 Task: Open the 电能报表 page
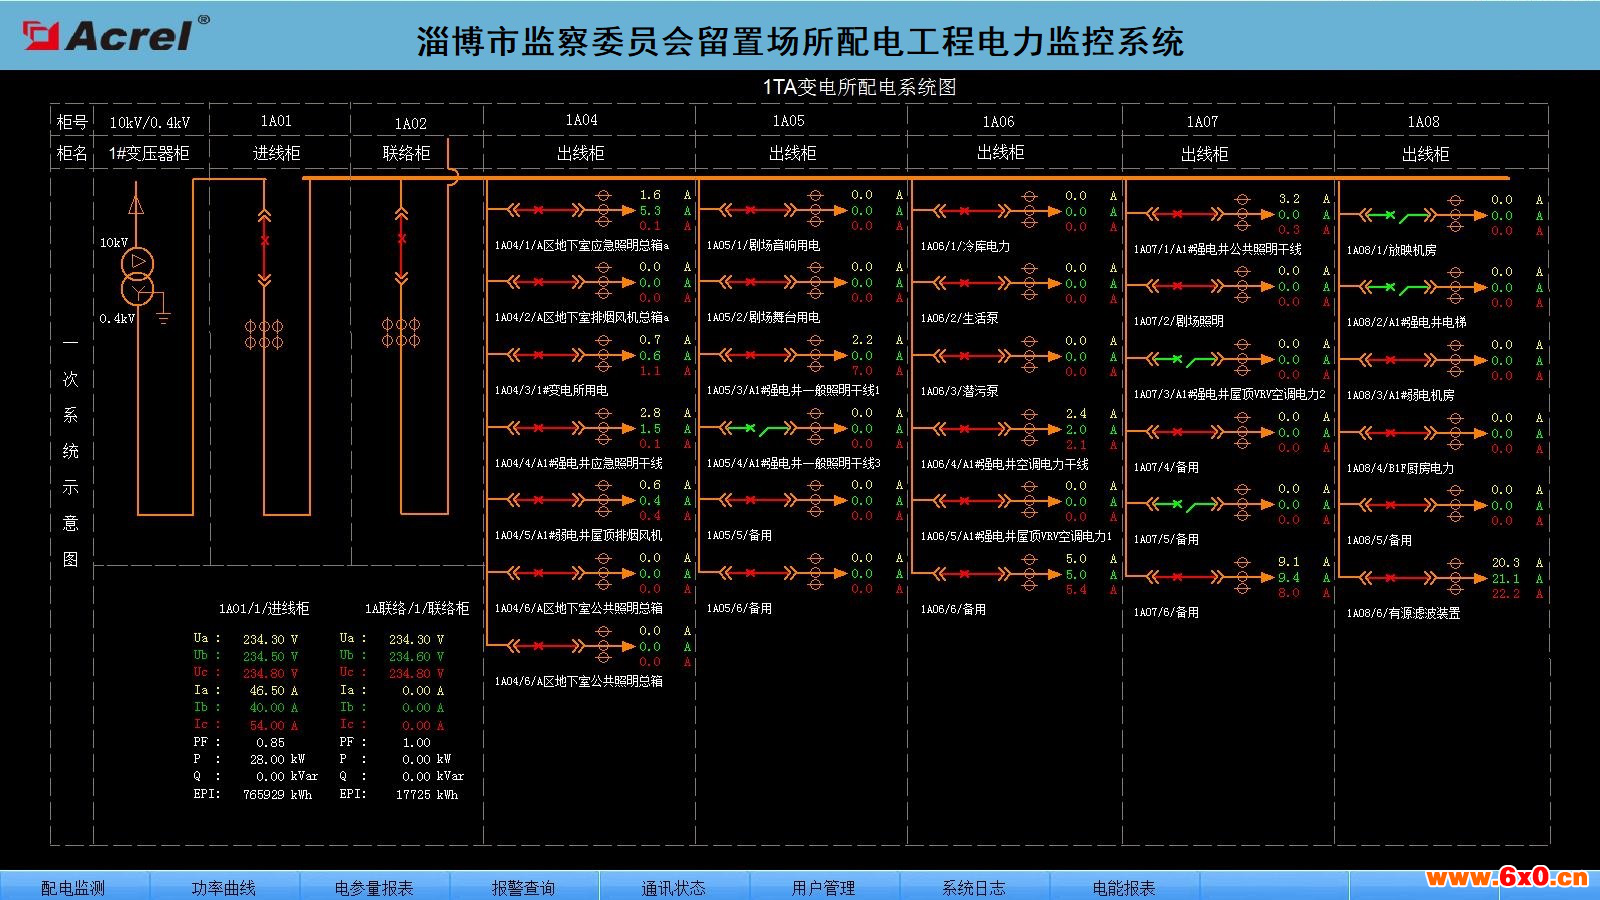coord(1124,887)
